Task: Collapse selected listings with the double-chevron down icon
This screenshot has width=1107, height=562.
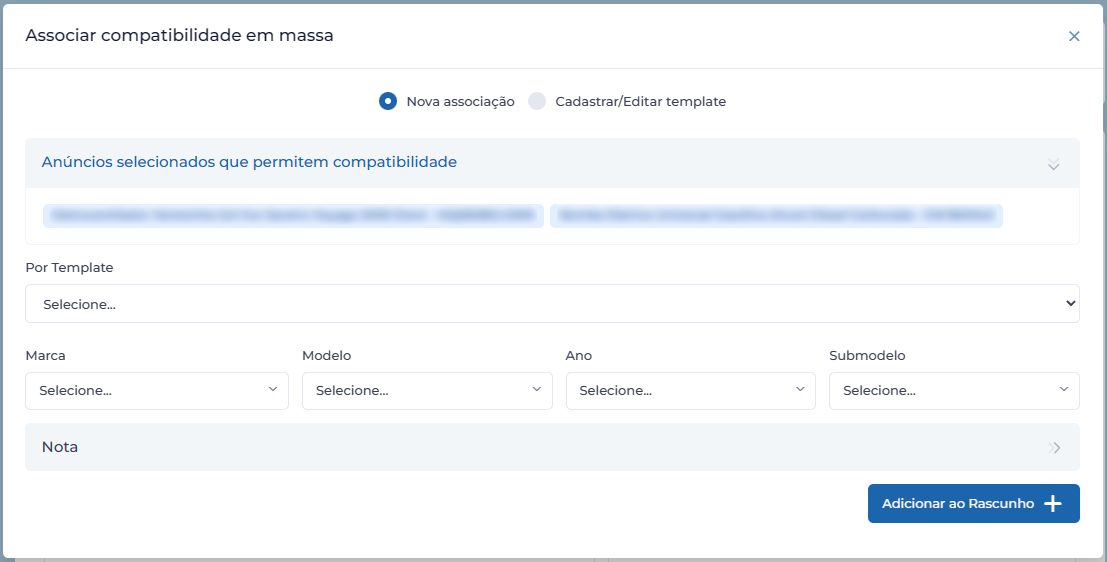Action: pyautogui.click(x=1053, y=164)
